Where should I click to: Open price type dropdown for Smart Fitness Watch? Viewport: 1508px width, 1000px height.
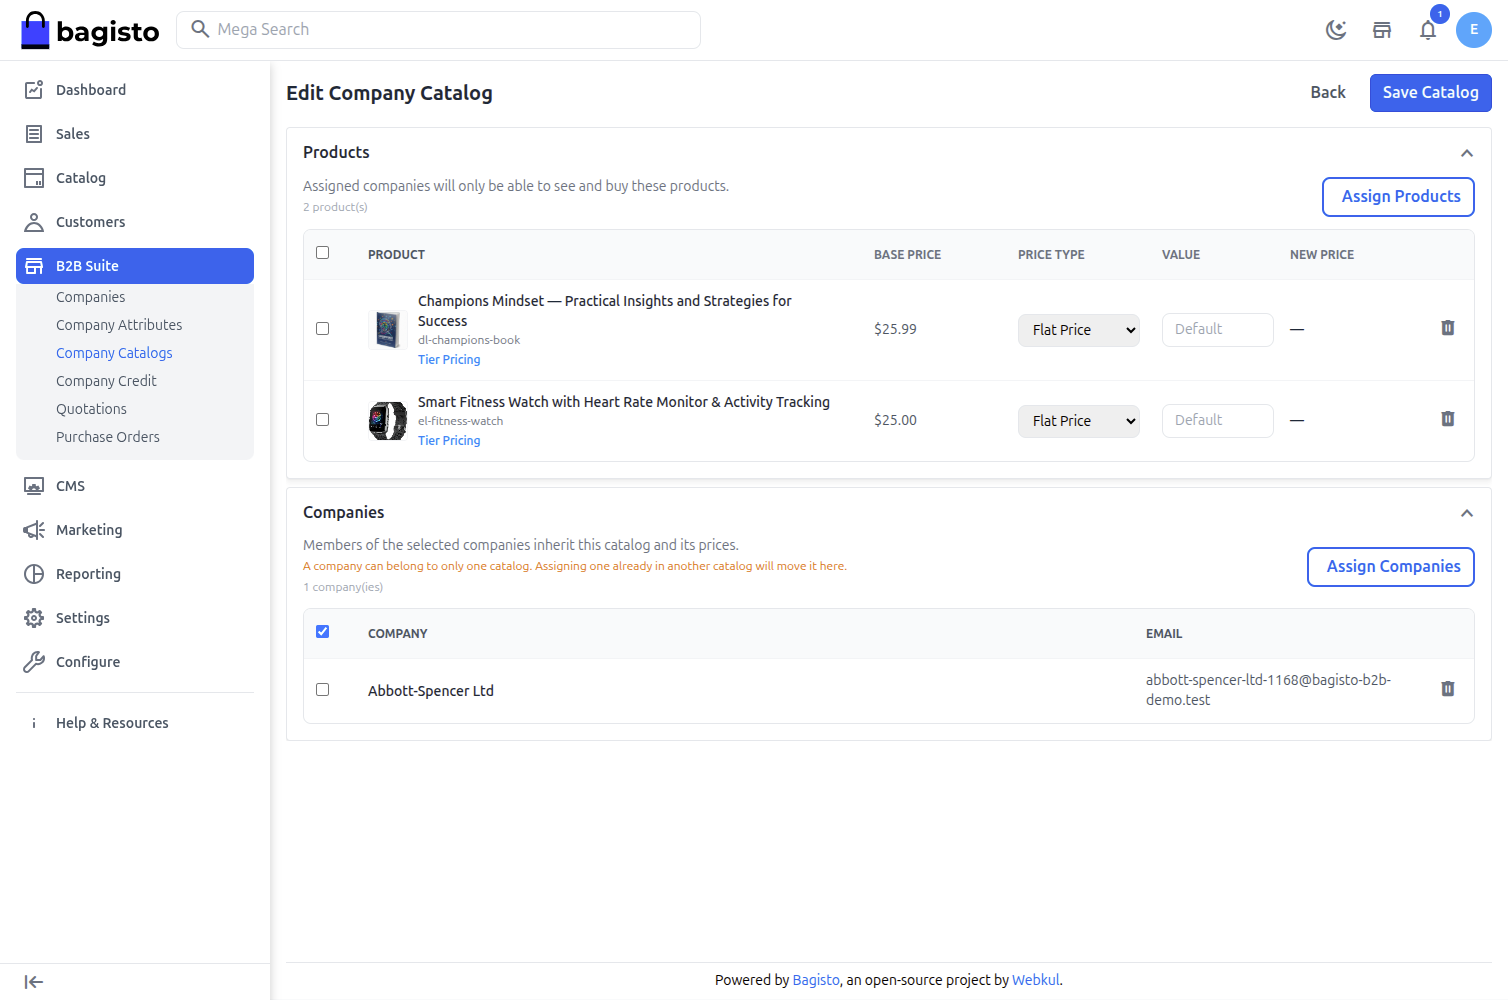pos(1079,421)
